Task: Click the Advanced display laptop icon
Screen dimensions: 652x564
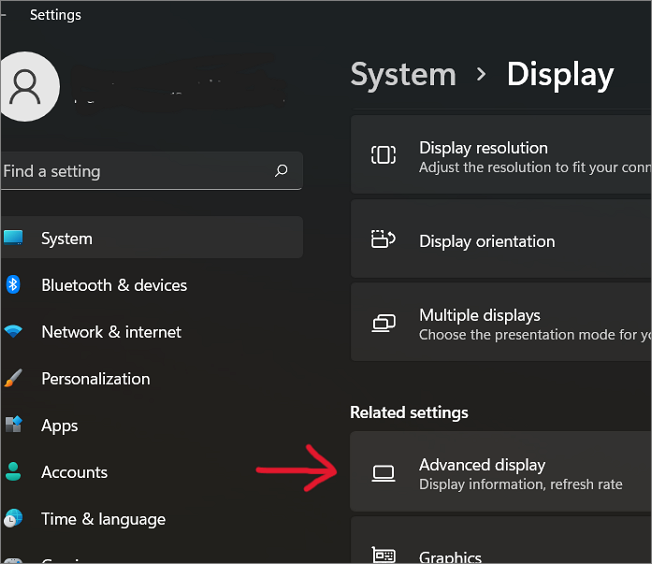Action: [383, 473]
